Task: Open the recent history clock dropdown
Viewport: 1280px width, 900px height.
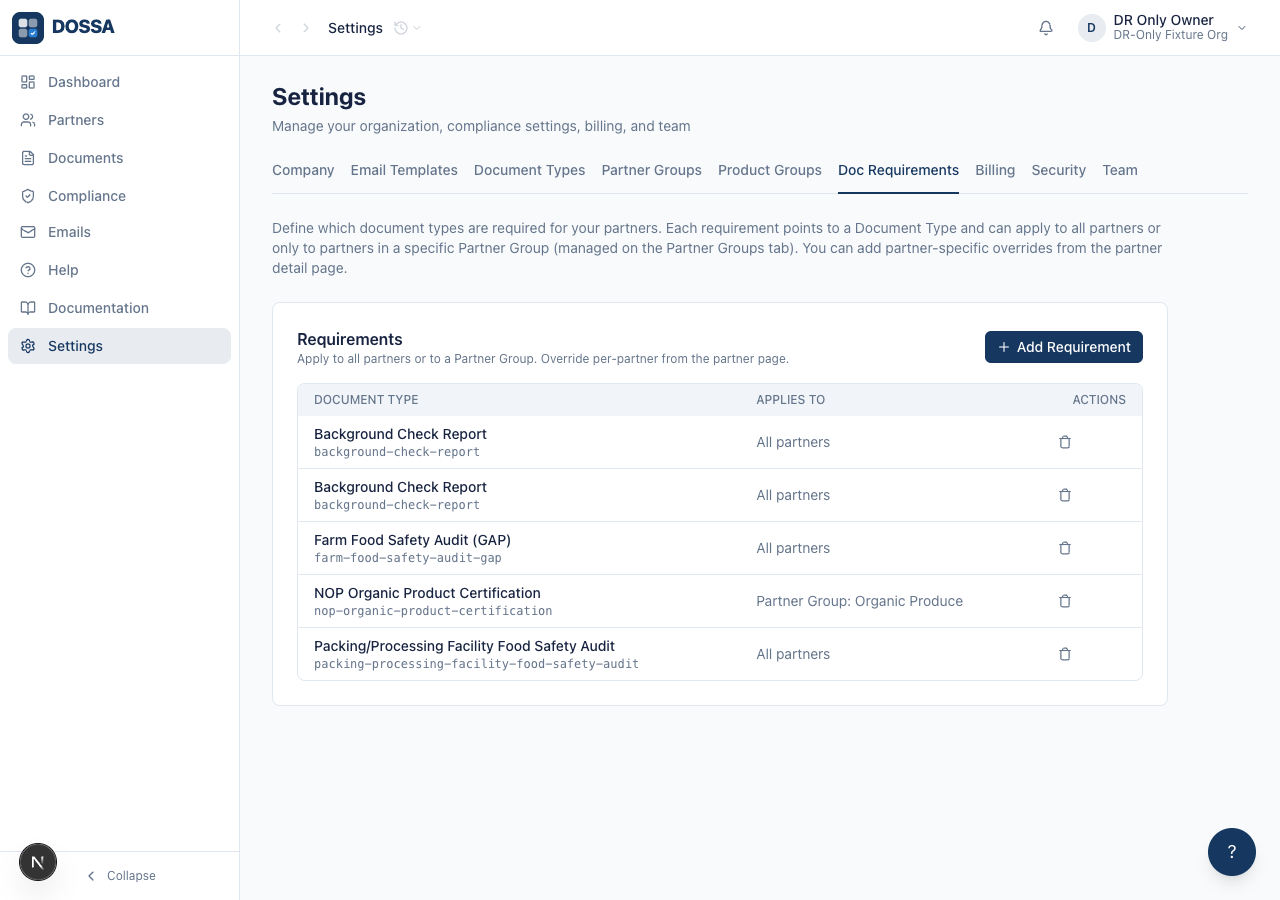Action: [407, 28]
